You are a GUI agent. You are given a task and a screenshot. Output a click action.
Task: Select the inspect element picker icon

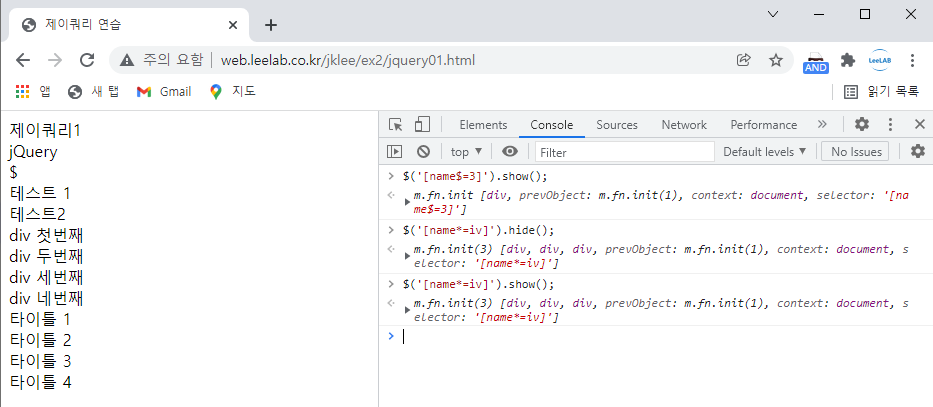click(x=396, y=124)
